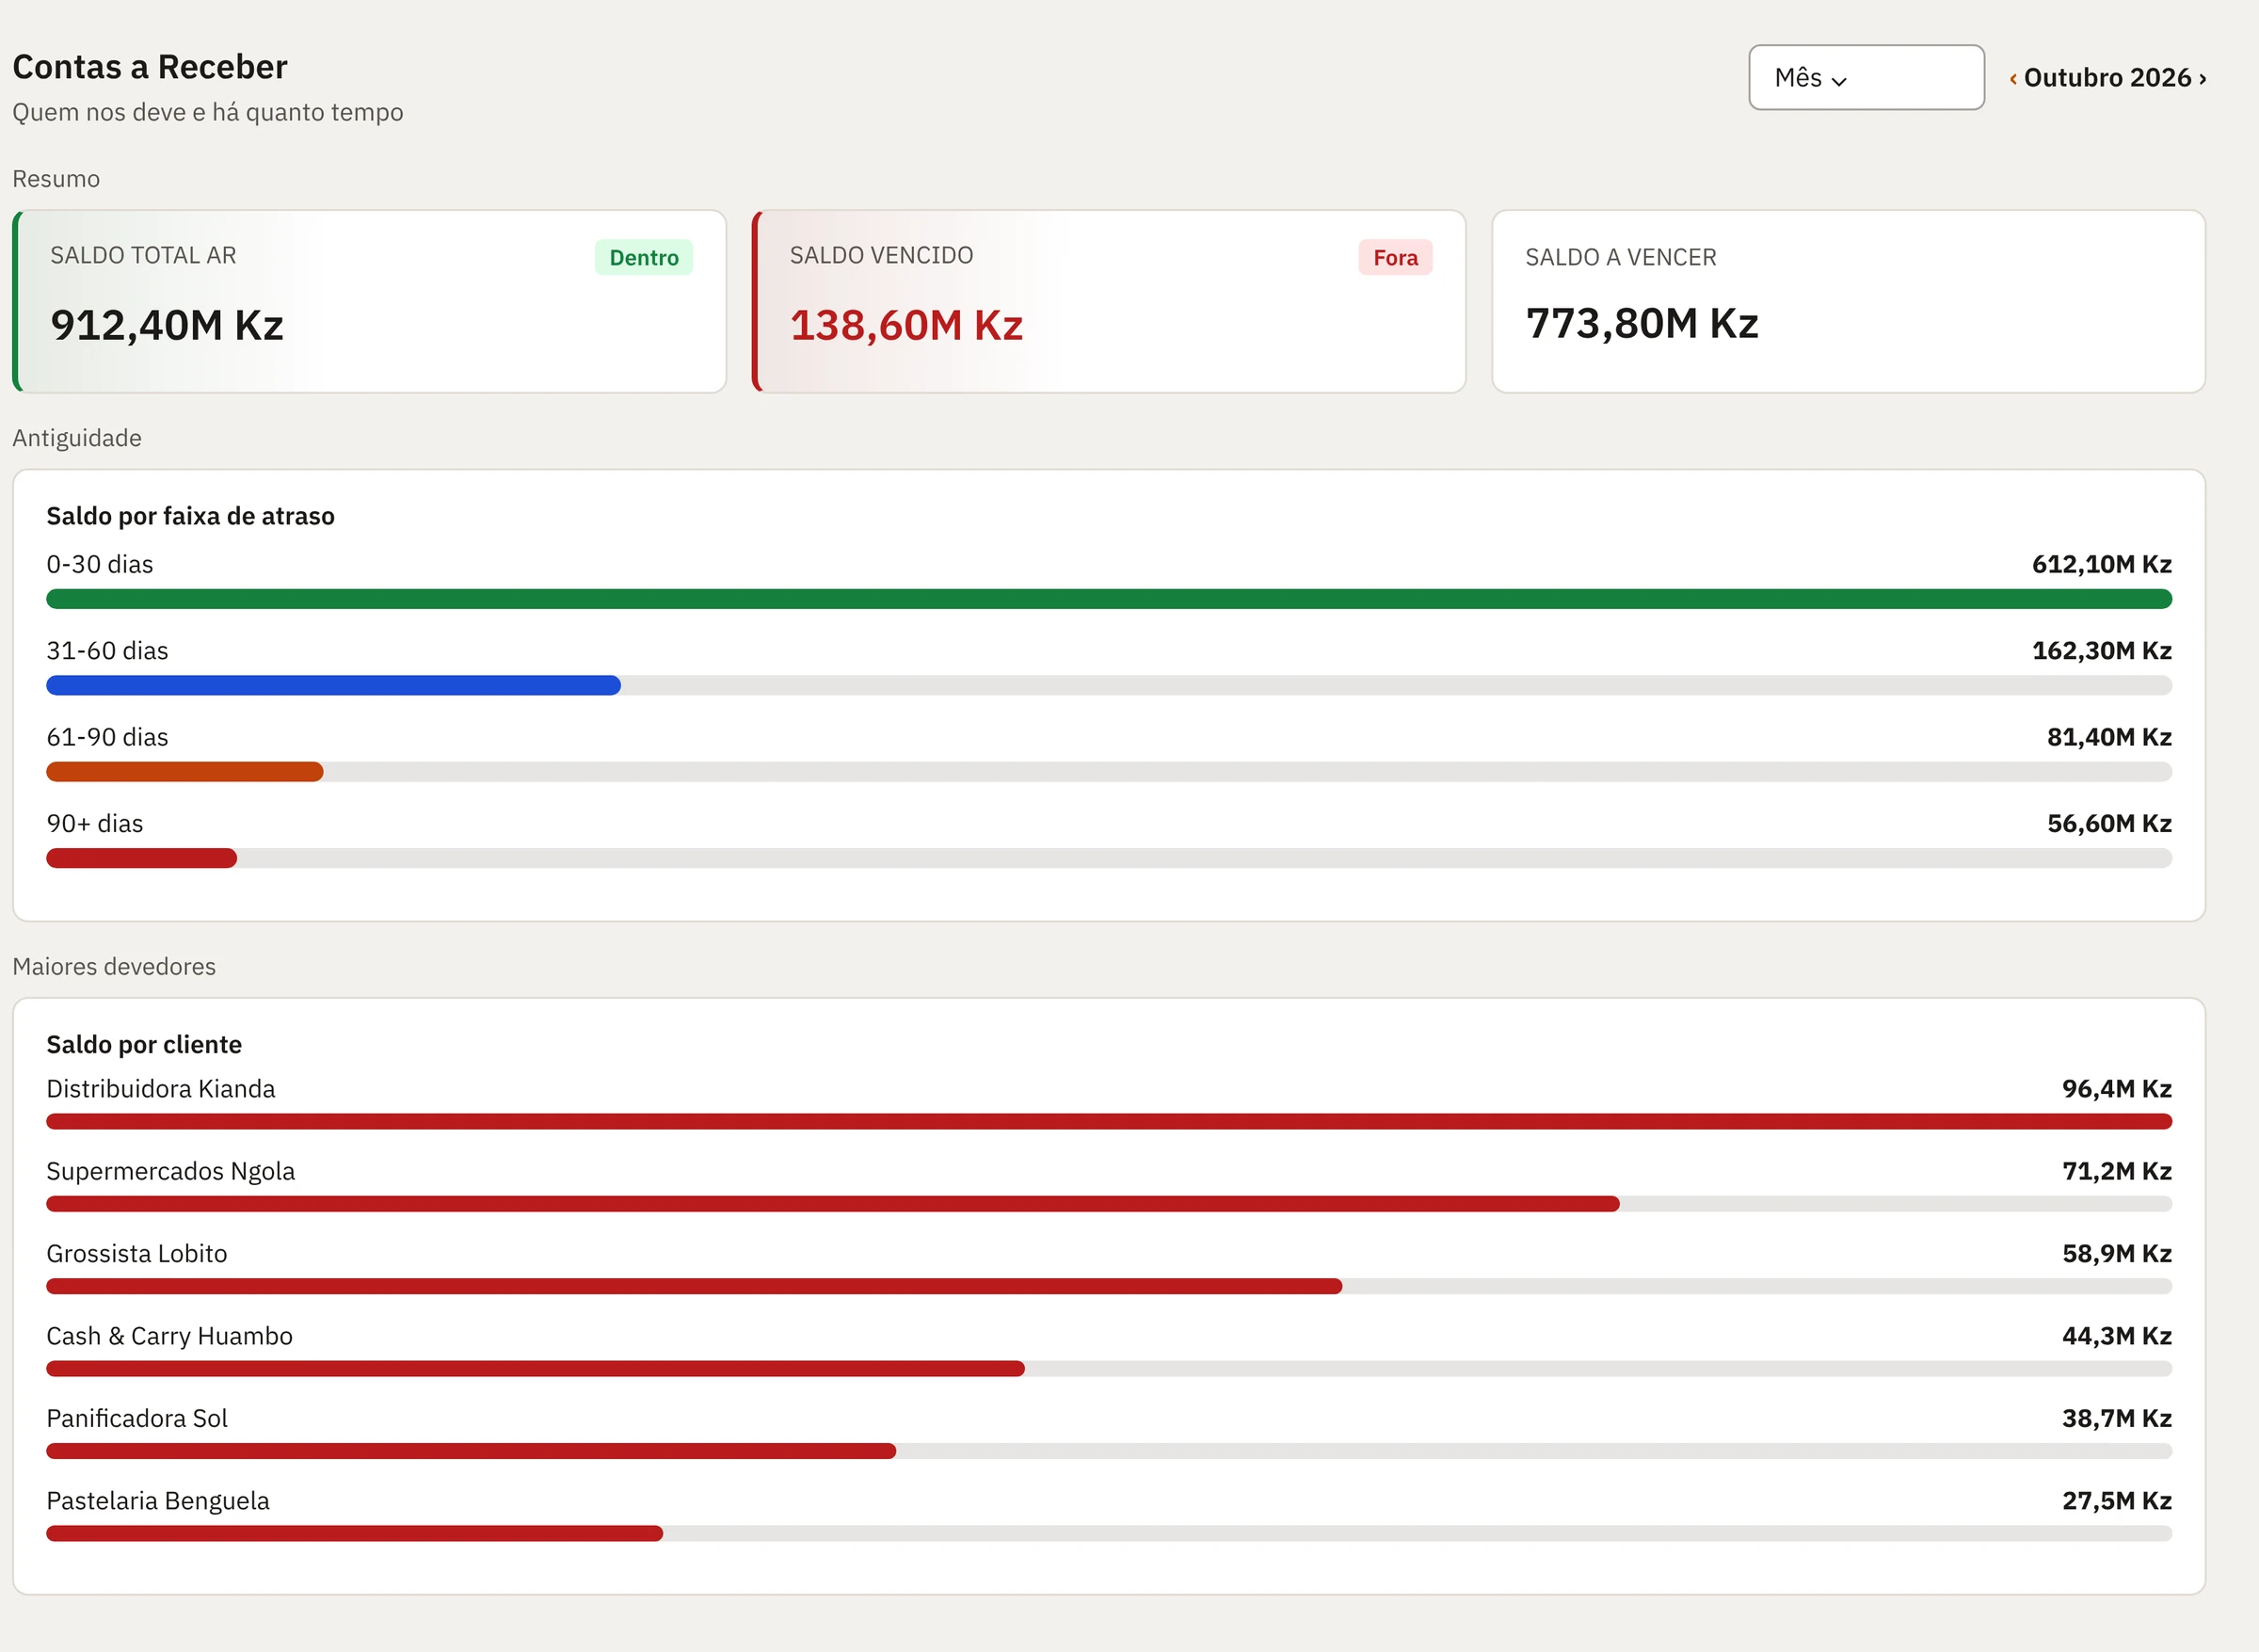Select the 44,3M Kz amount

tap(2116, 1336)
